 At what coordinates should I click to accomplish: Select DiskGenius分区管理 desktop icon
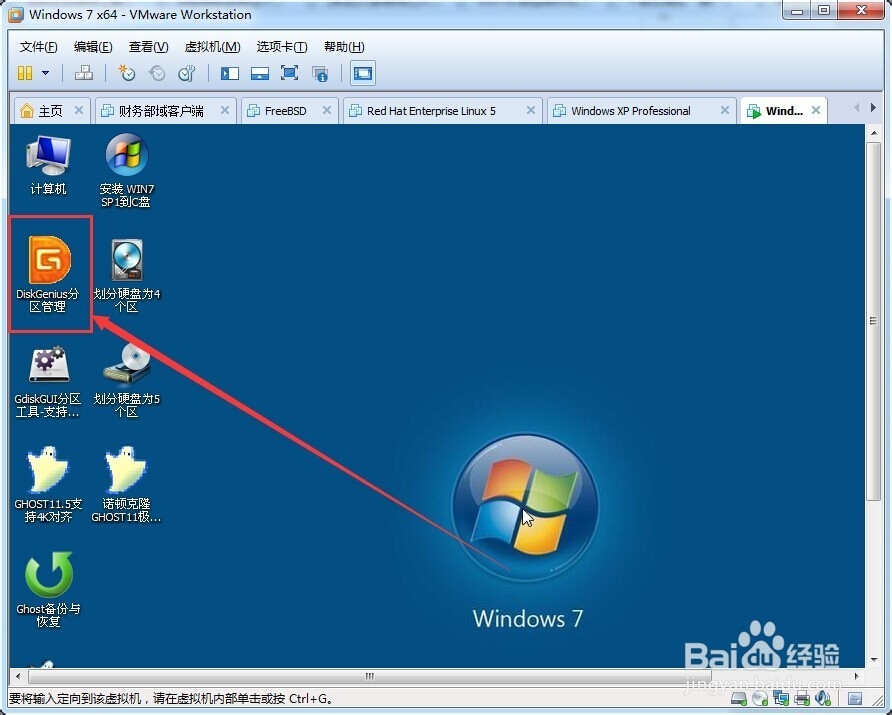click(x=48, y=274)
